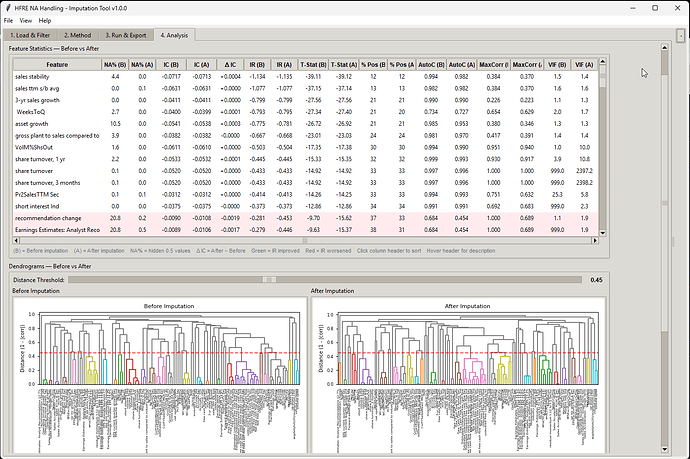
Task: Click the app icon in the title bar
Action: [x=10, y=7]
